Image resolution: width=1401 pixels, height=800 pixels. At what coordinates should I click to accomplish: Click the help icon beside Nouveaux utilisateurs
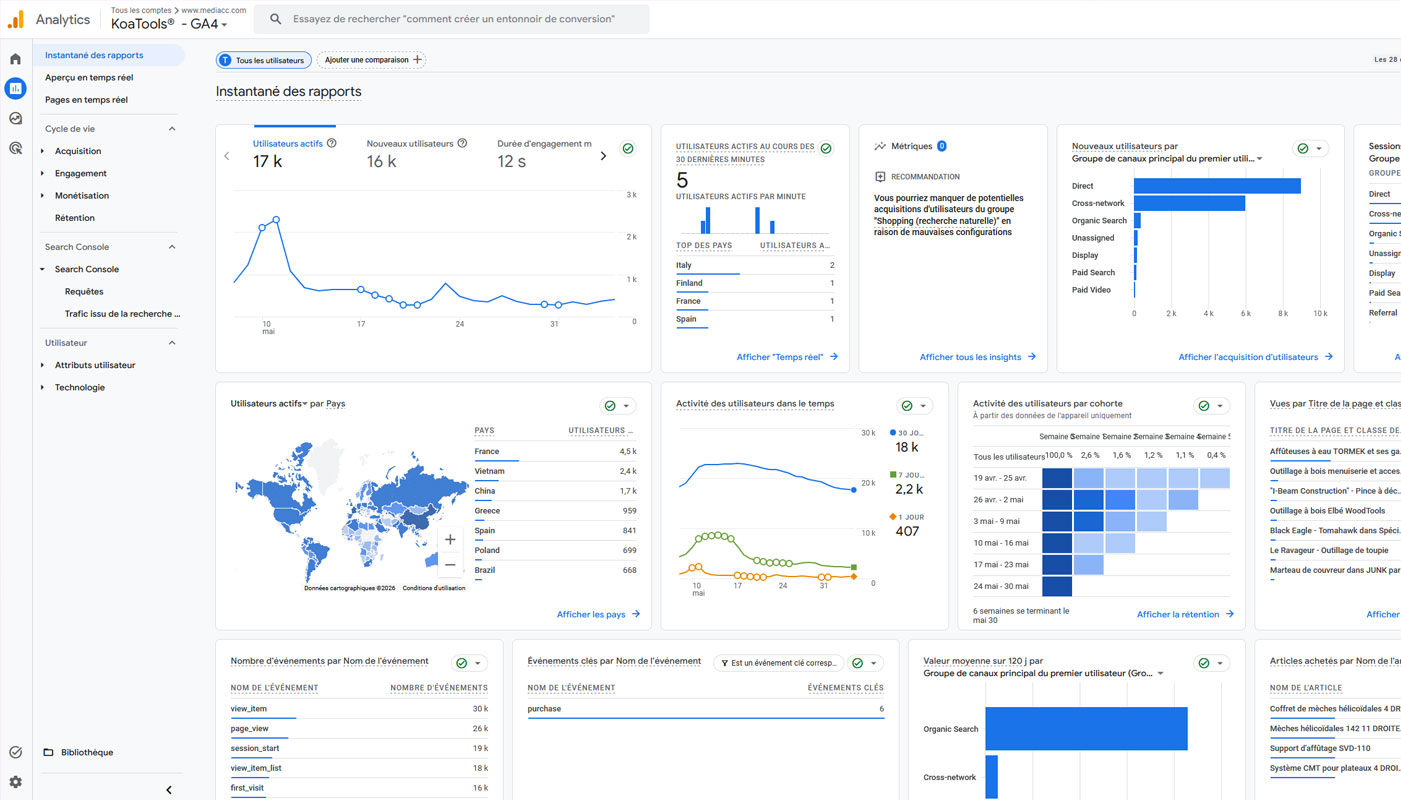[x=462, y=143]
